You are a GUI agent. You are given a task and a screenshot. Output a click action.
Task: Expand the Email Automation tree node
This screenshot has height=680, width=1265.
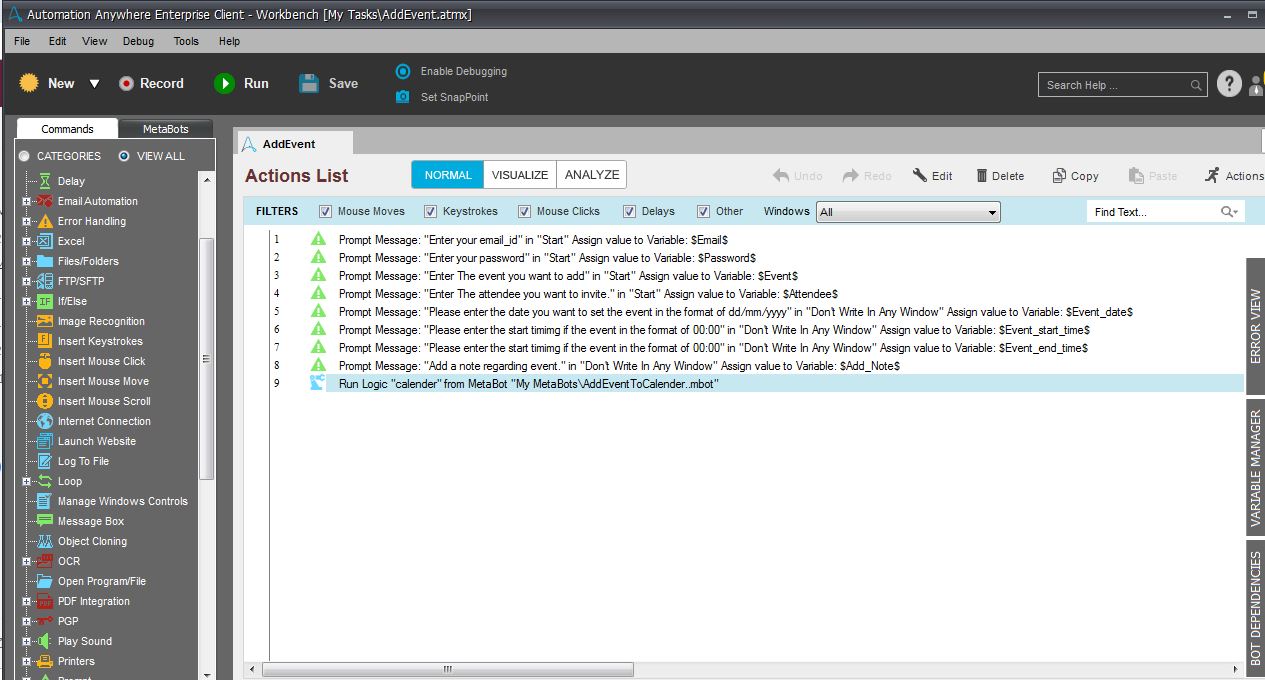pyautogui.click(x=27, y=201)
